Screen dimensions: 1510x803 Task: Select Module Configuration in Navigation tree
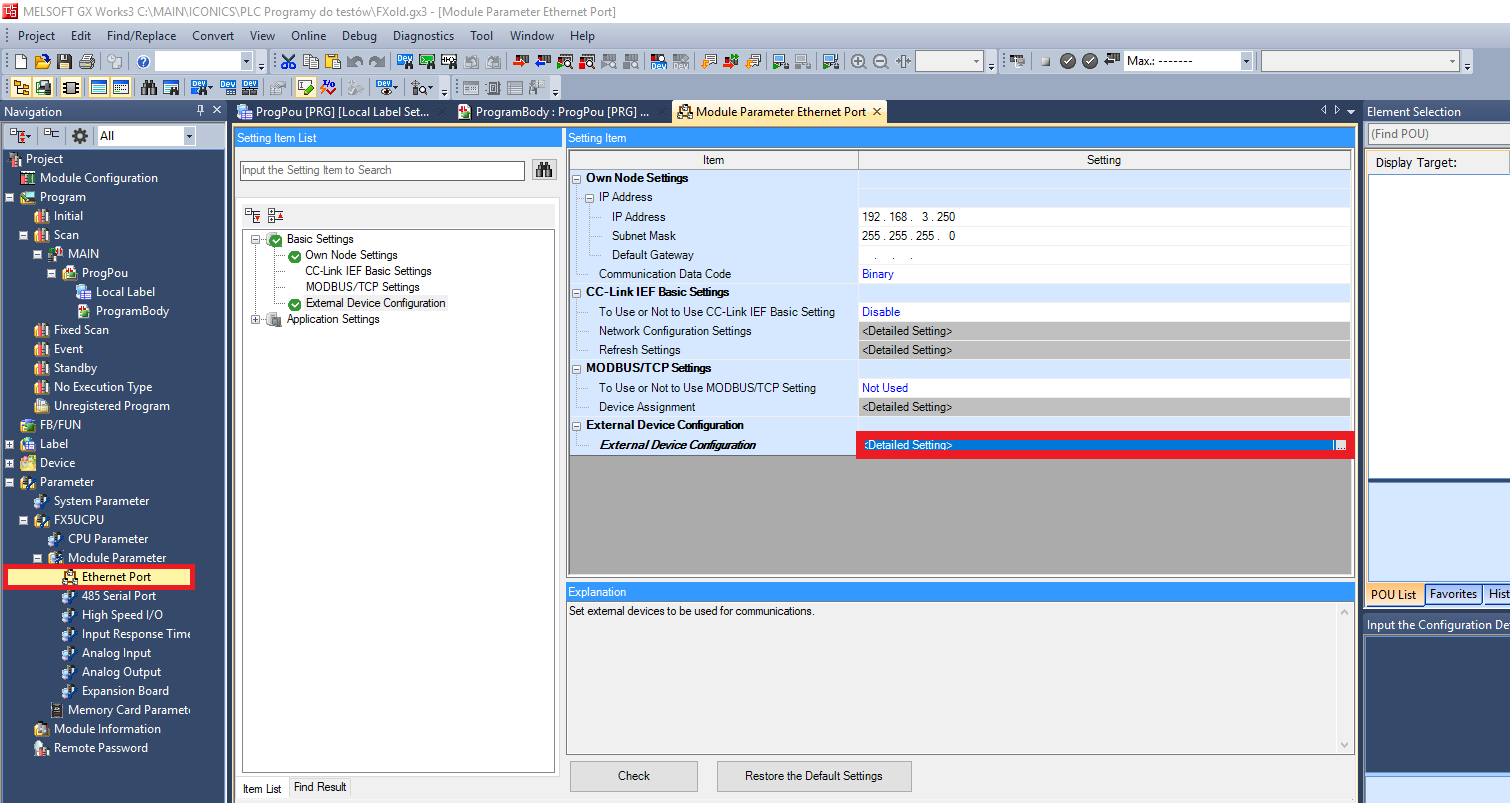click(99, 178)
